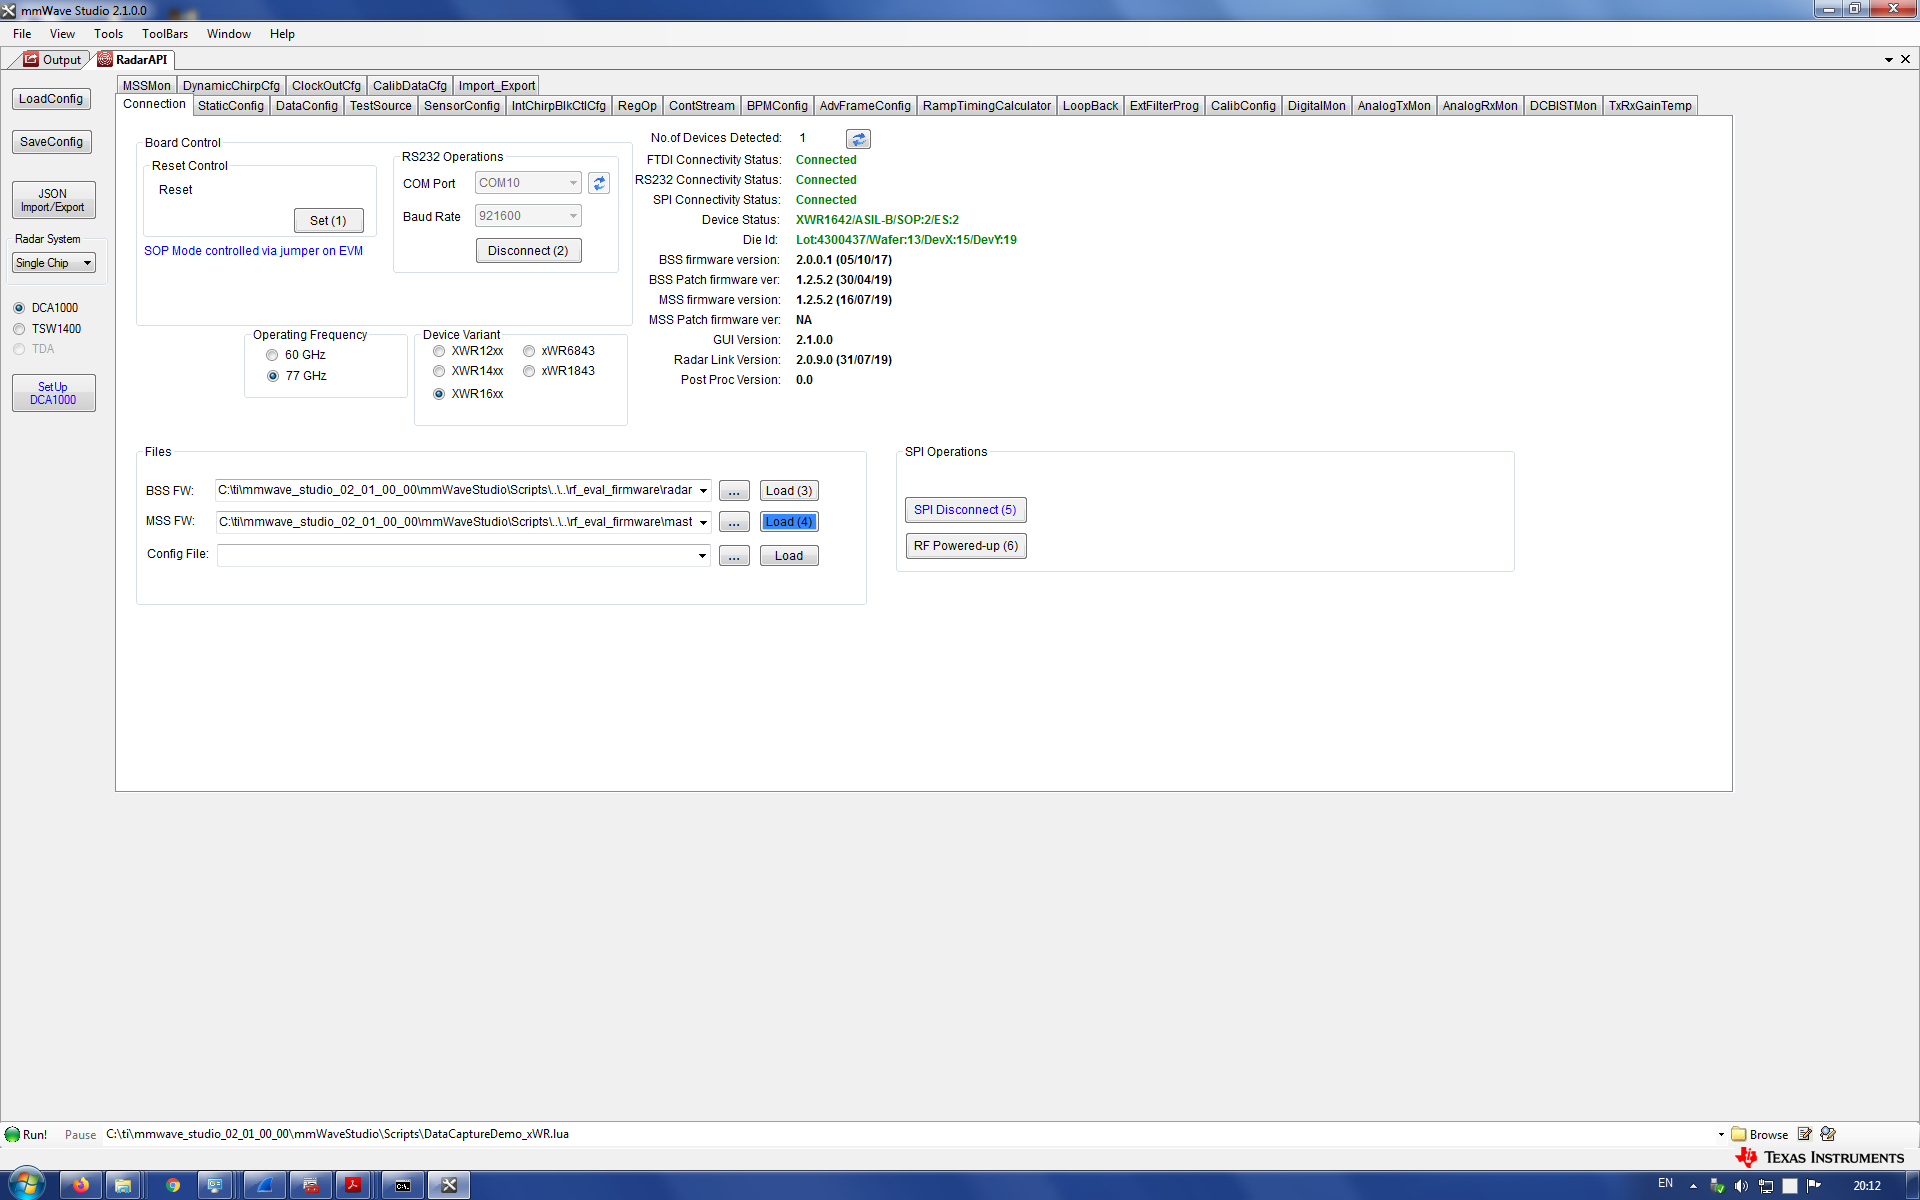The height and width of the screenshot is (1200, 1920).
Task: Open the Tools menu
Action: click(108, 33)
